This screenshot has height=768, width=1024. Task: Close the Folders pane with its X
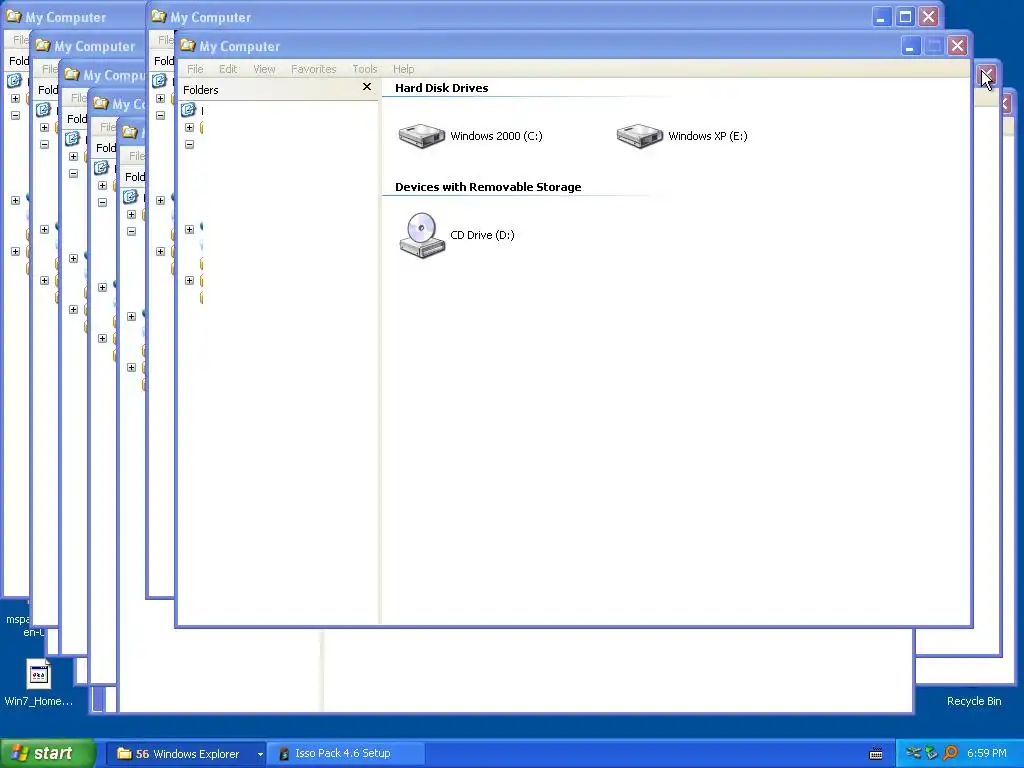click(367, 87)
